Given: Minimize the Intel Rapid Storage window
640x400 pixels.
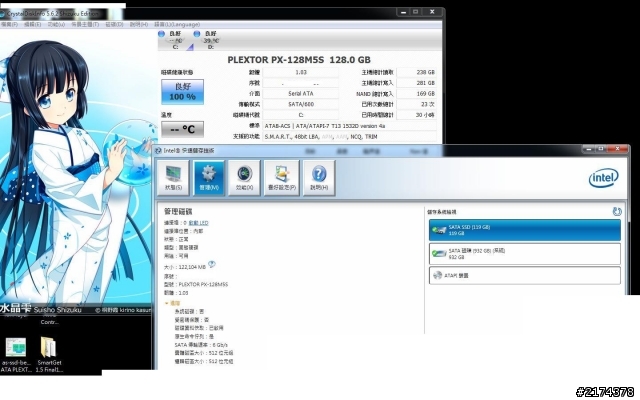Looking at the screenshot, I should [x=588, y=149].
